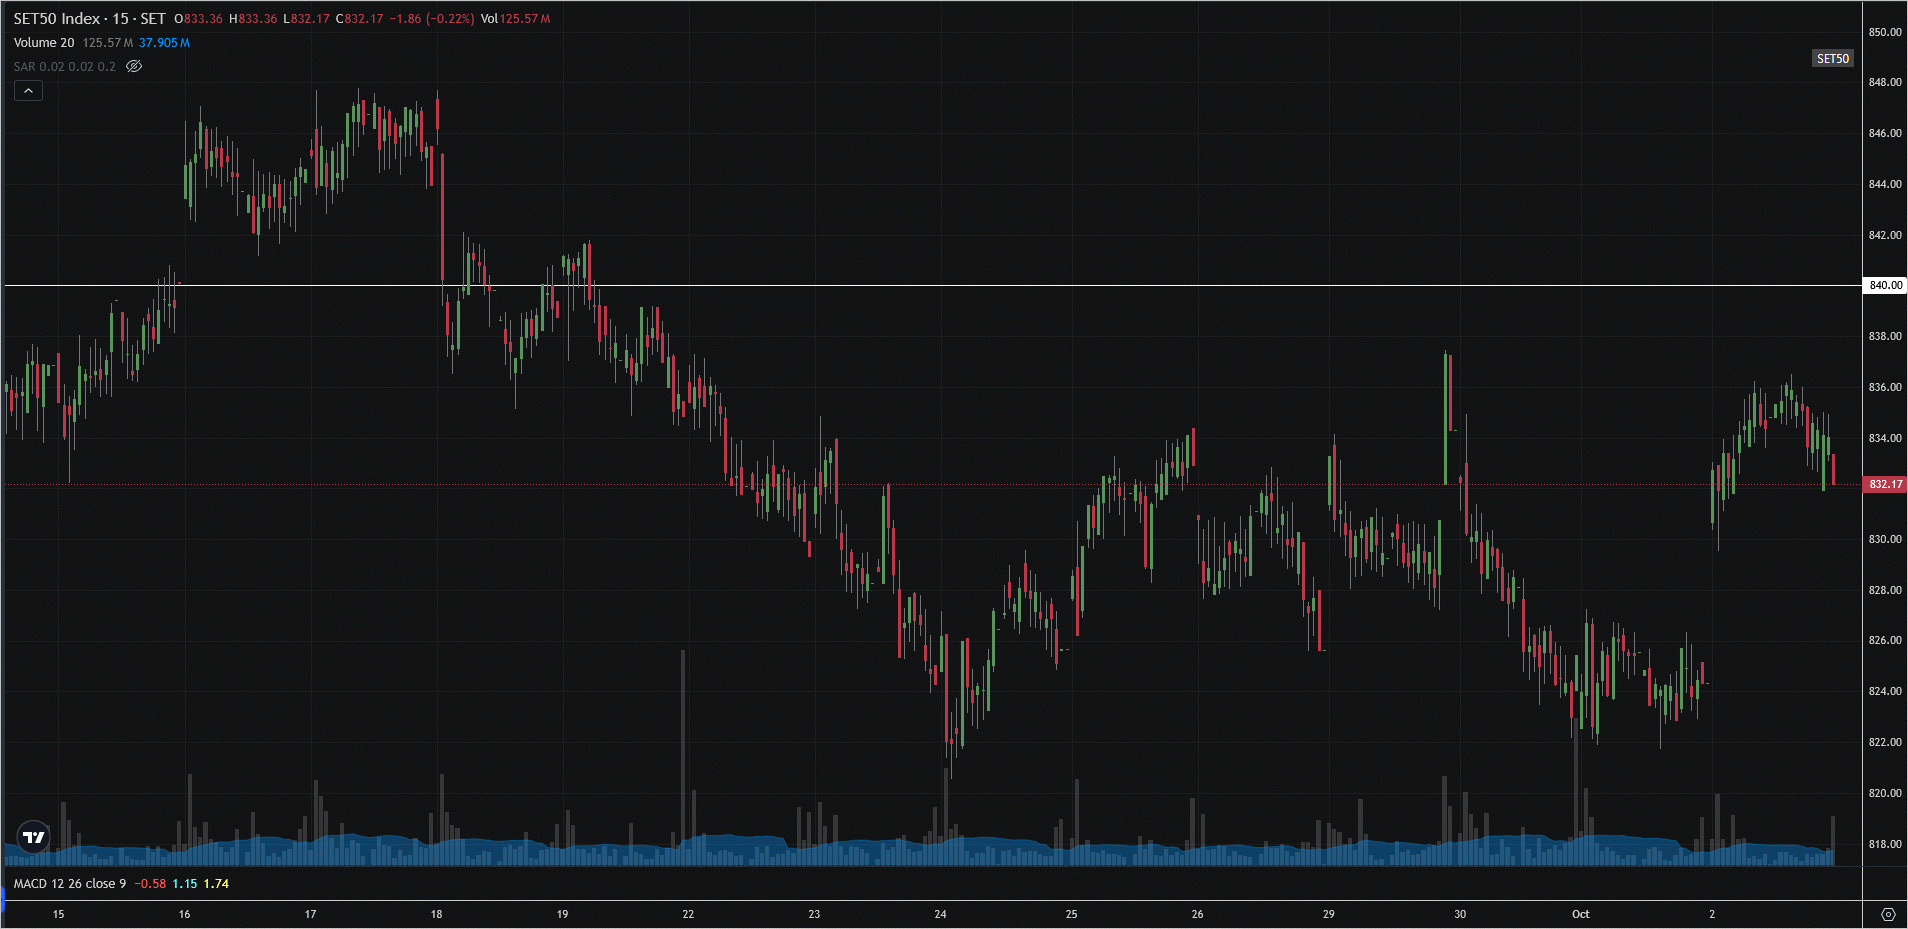Collapse the indicator legend with chevron button
Image resolution: width=1908 pixels, height=929 pixels.
28,91
